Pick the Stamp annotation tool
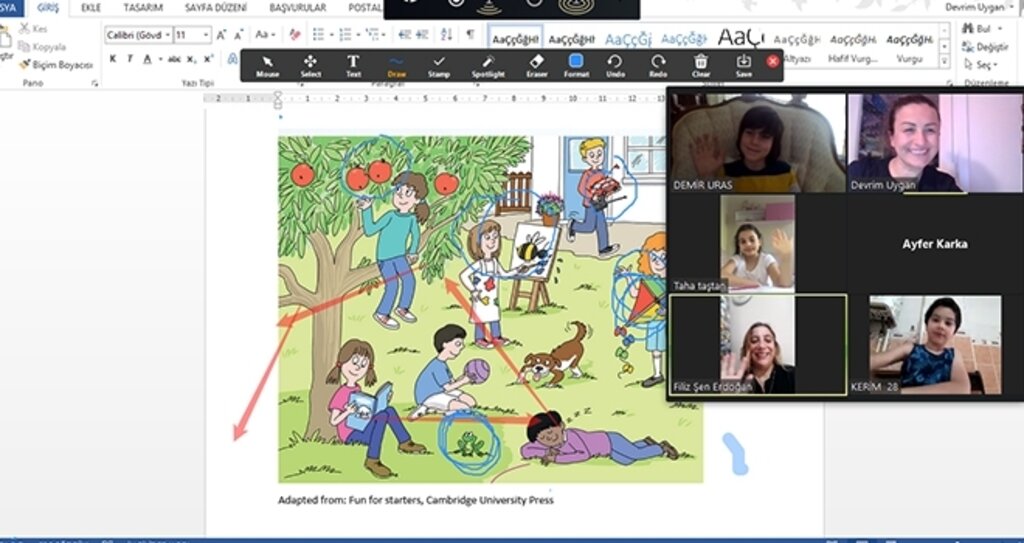 coord(439,65)
